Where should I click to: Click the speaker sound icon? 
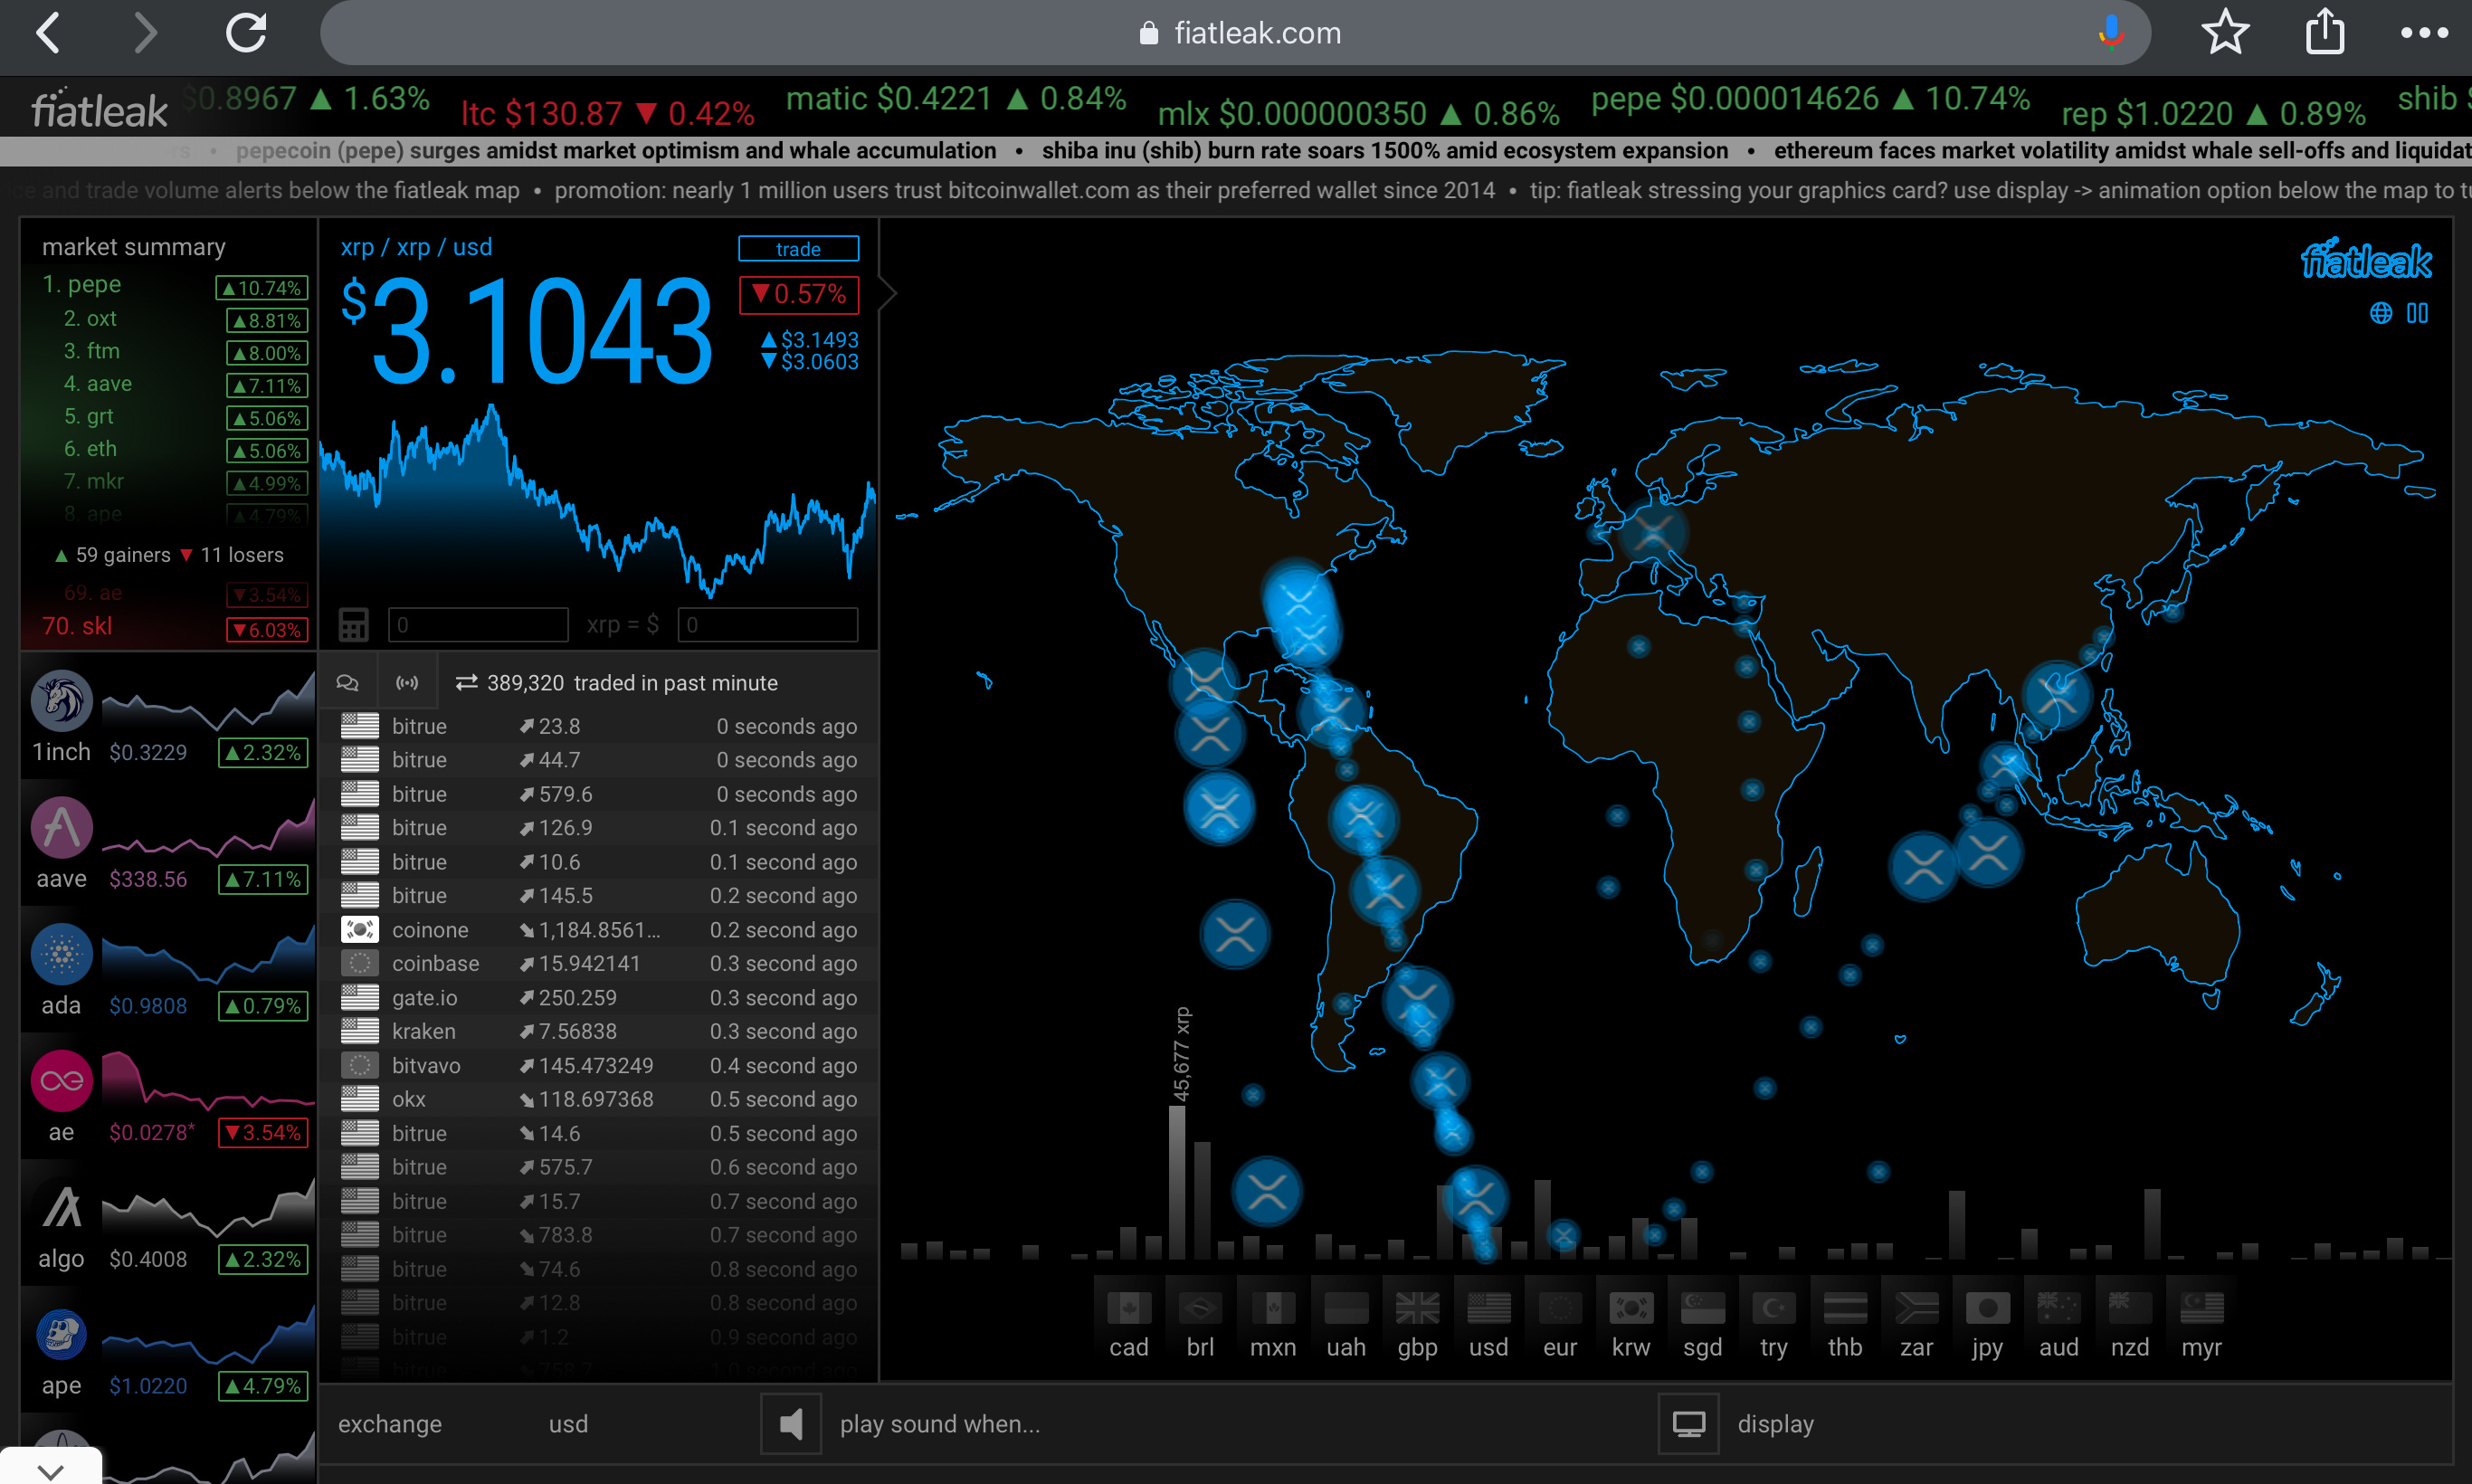791,1424
